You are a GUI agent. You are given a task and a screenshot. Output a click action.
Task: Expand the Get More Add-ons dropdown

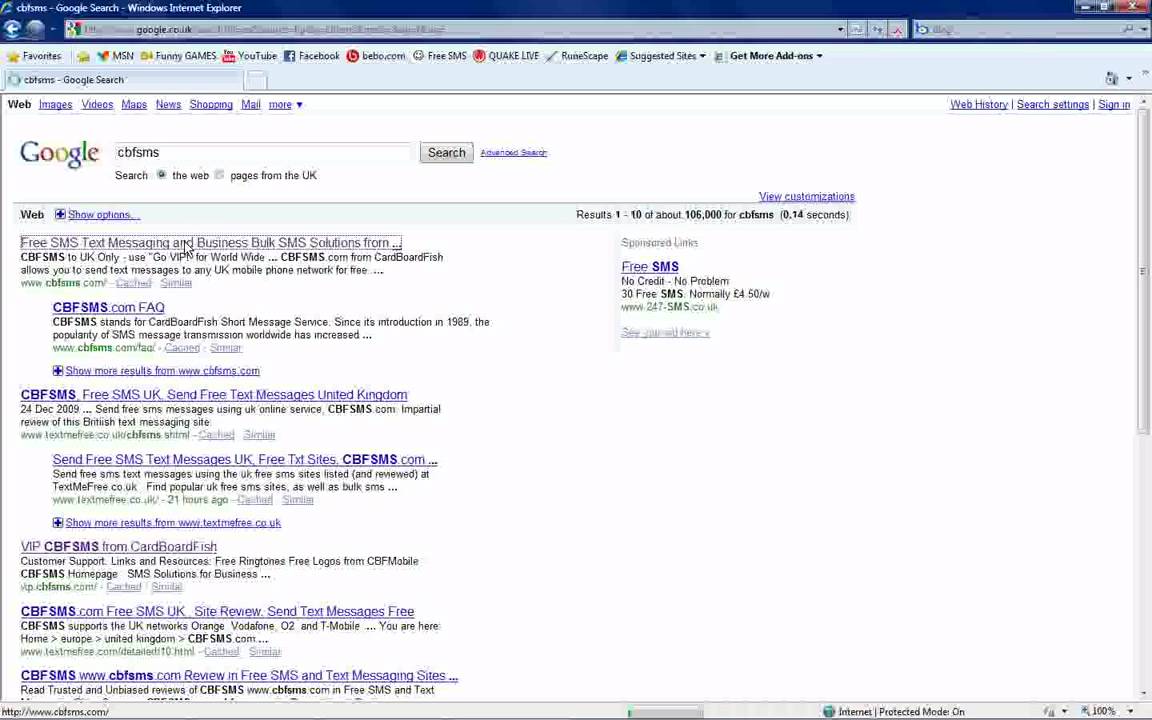tap(819, 56)
